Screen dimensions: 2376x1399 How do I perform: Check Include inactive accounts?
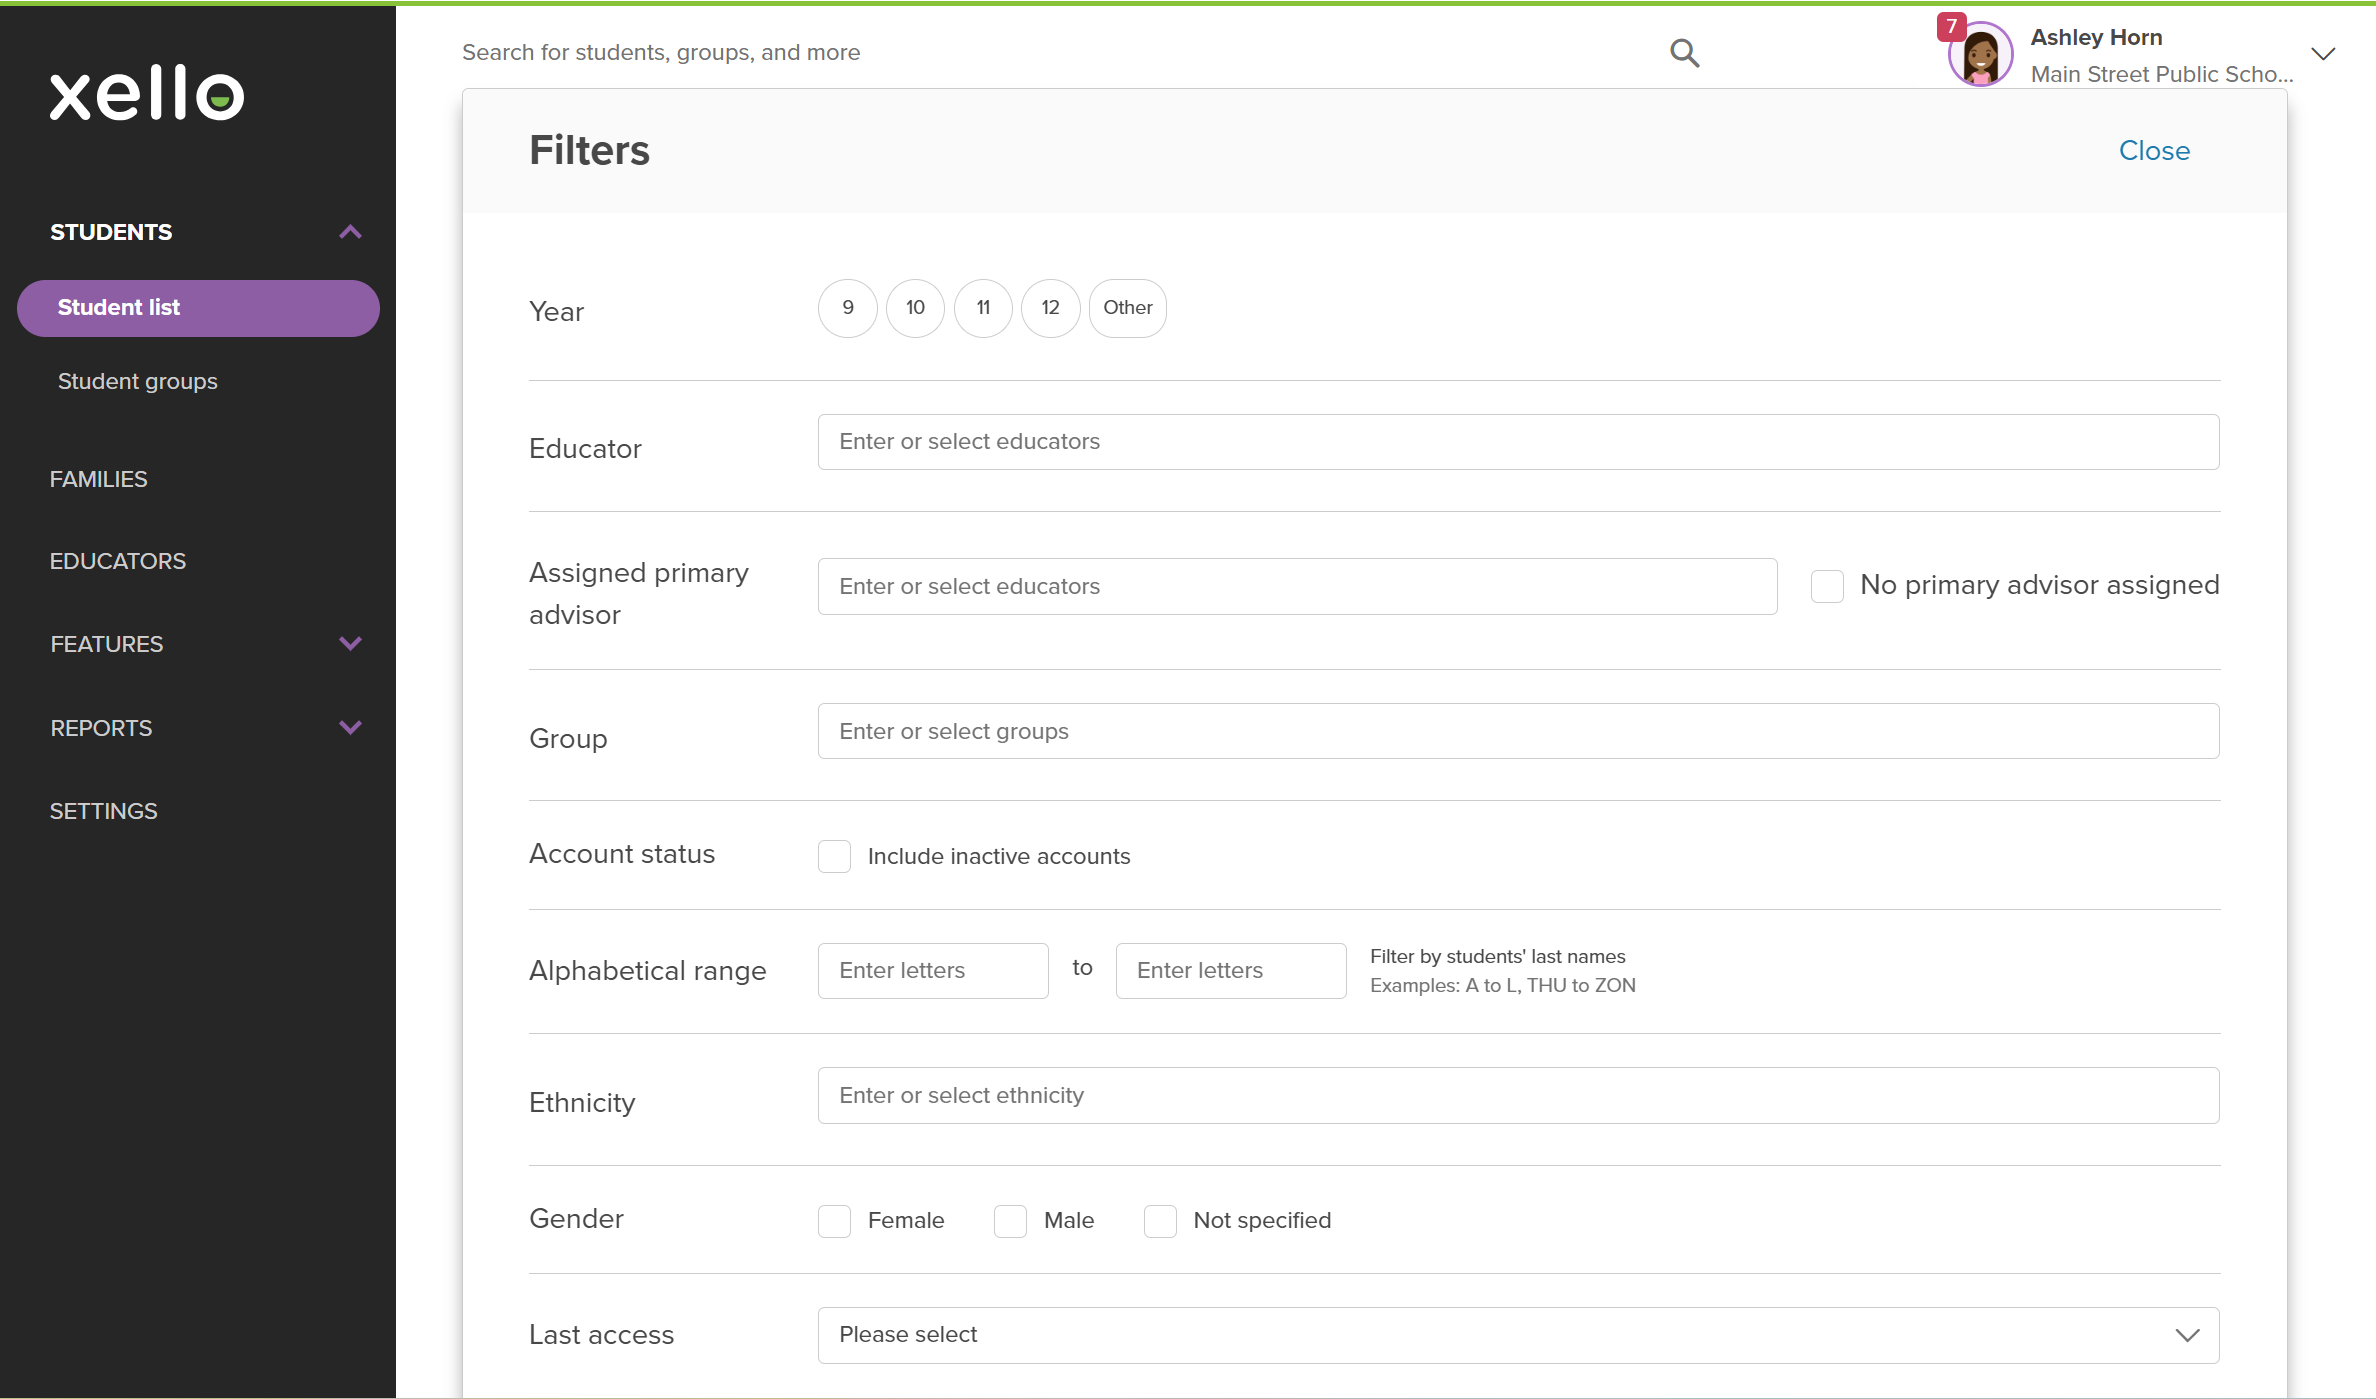click(833, 856)
